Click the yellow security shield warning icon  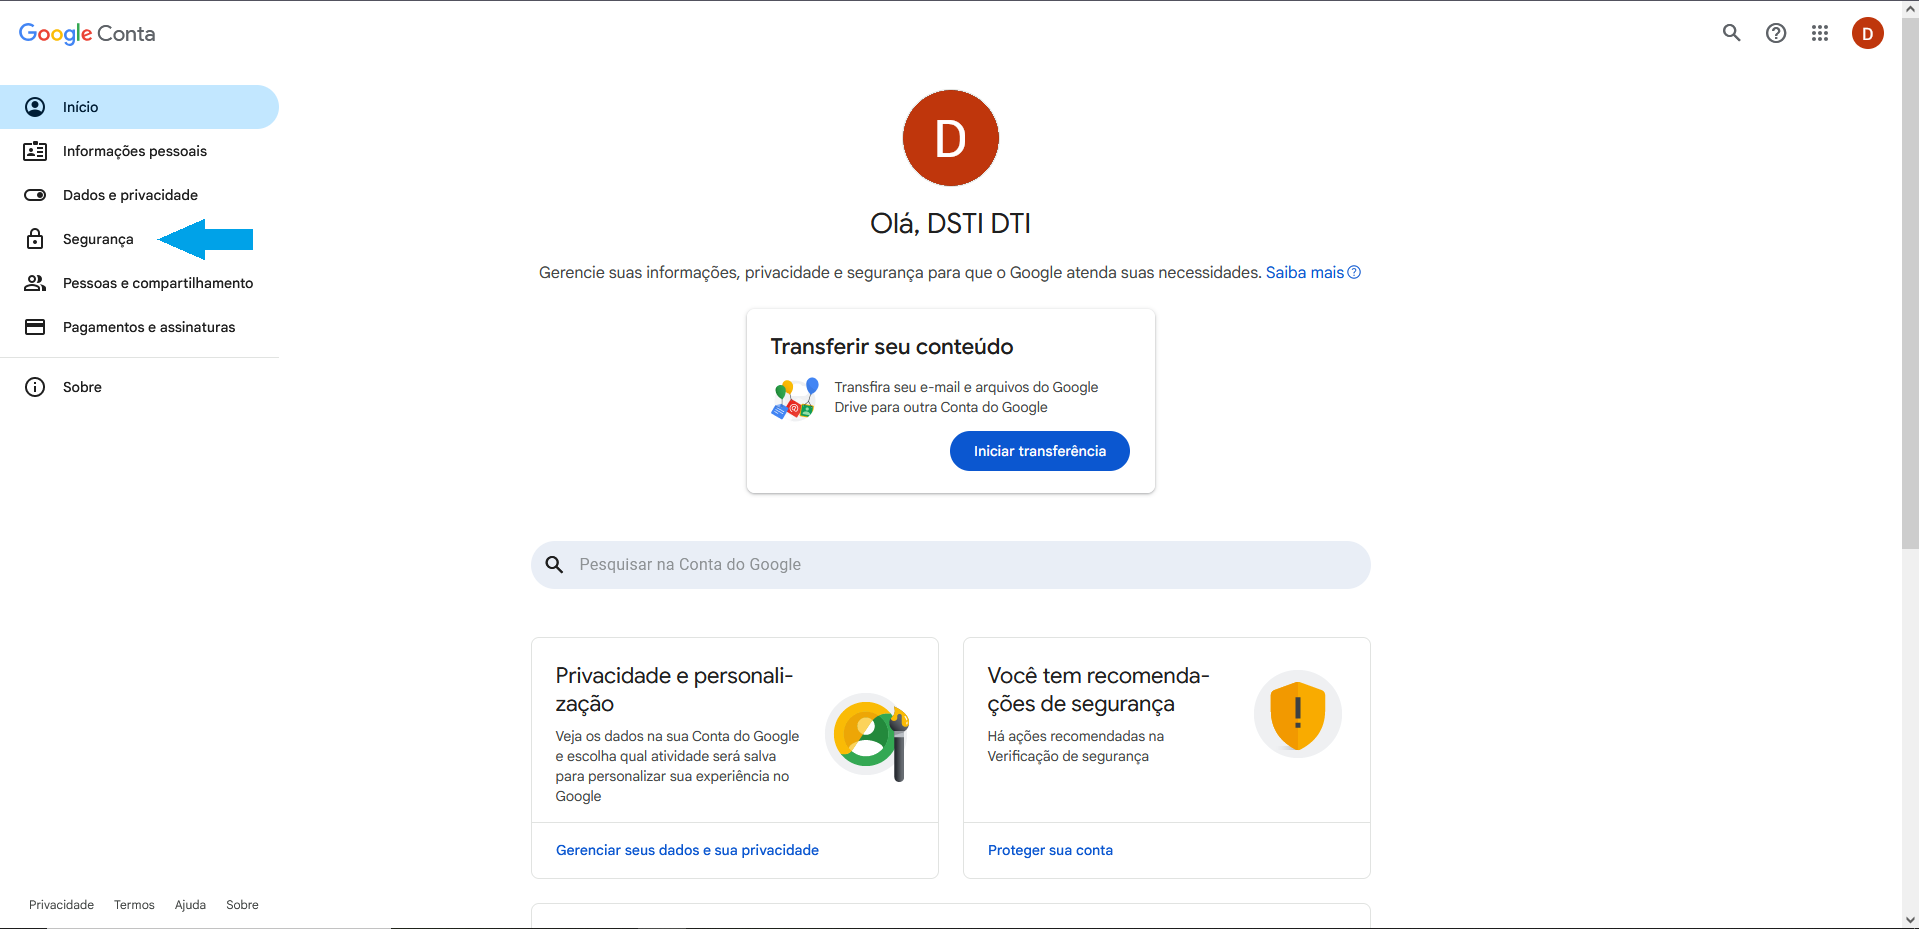[1297, 714]
